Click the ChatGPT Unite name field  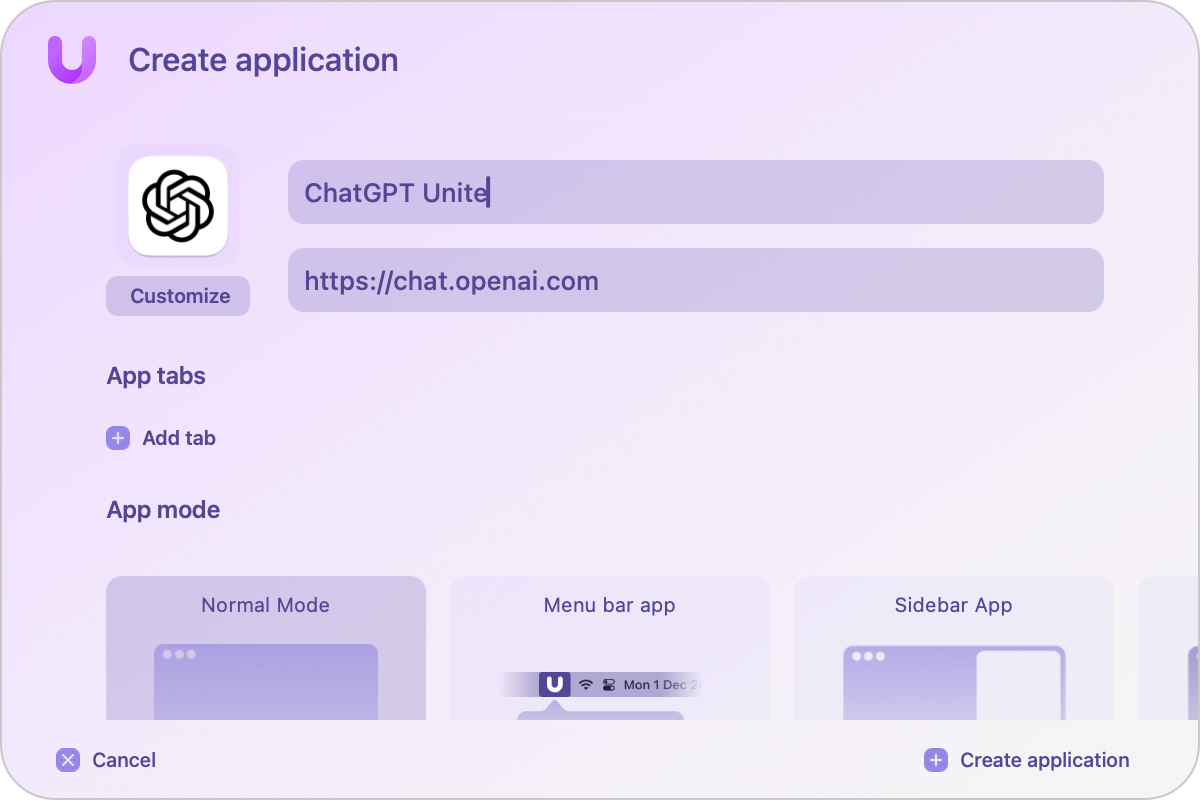696,192
